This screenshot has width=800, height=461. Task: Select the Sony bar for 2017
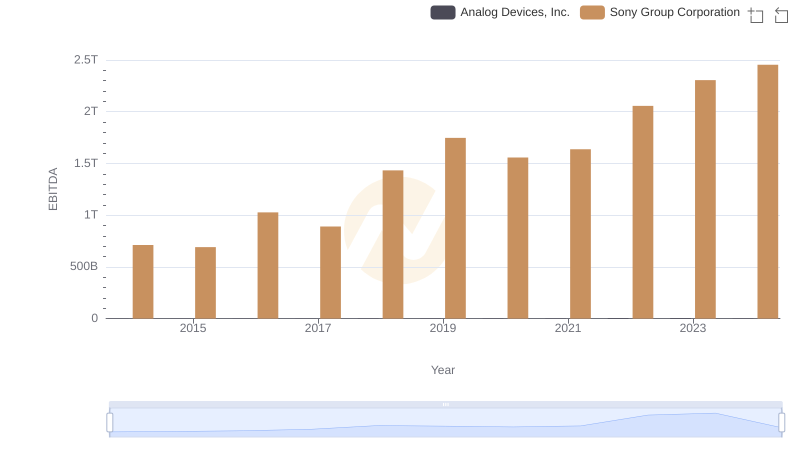click(331, 272)
